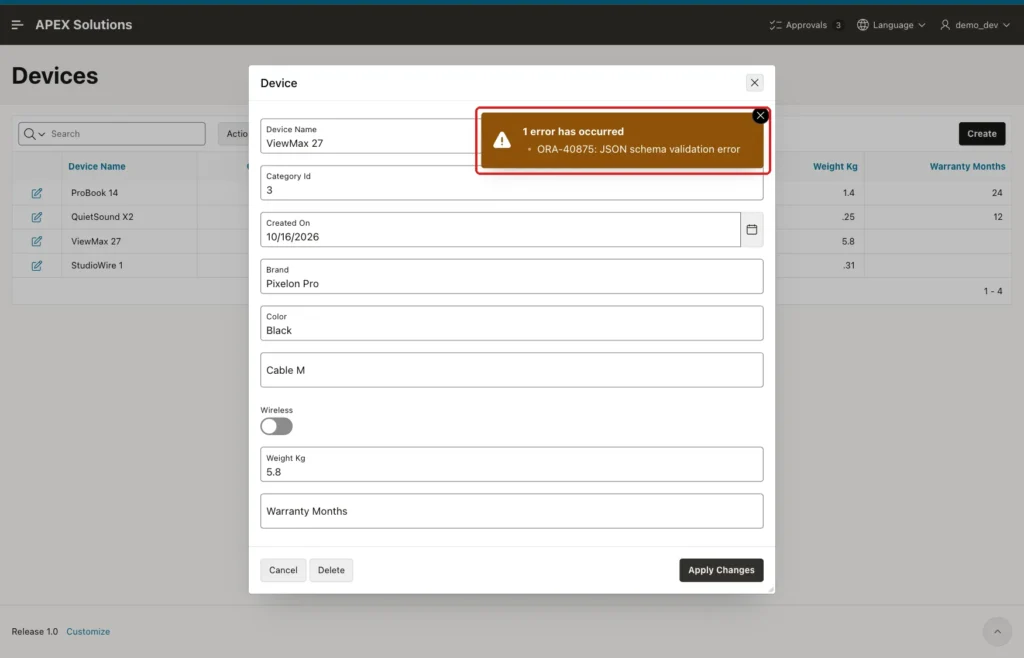Click the Approvals count badge 3
Image resolution: width=1024 pixels, height=658 pixels.
[838, 25]
